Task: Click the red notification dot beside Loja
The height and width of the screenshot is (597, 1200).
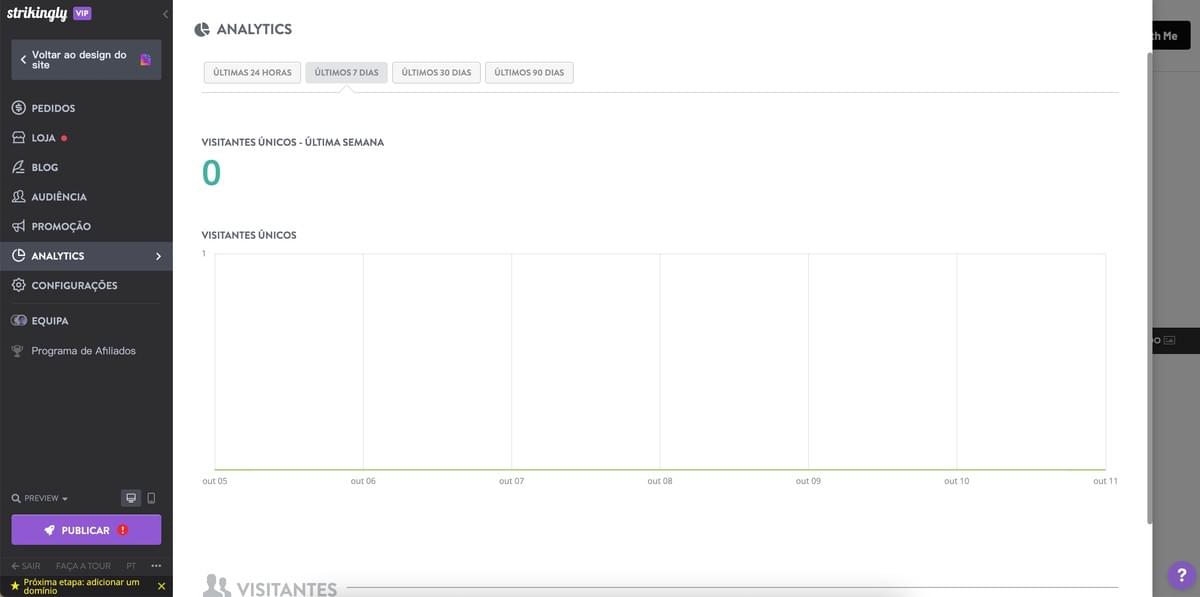Action: point(64,138)
